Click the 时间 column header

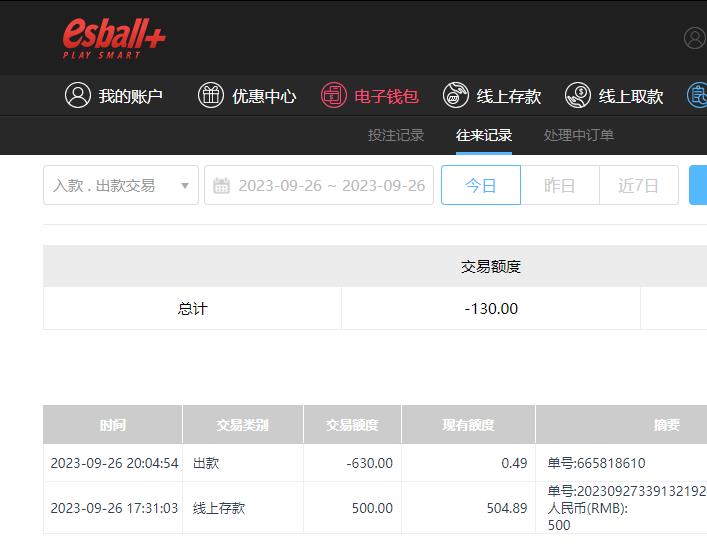(113, 425)
